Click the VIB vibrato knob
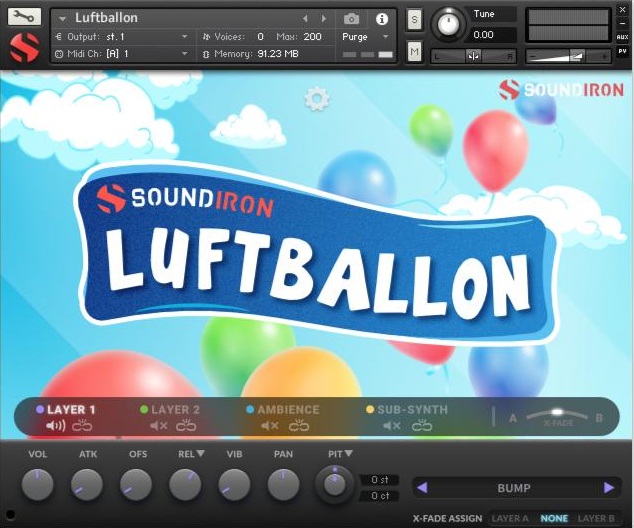This screenshot has height=528, width=634. point(235,484)
